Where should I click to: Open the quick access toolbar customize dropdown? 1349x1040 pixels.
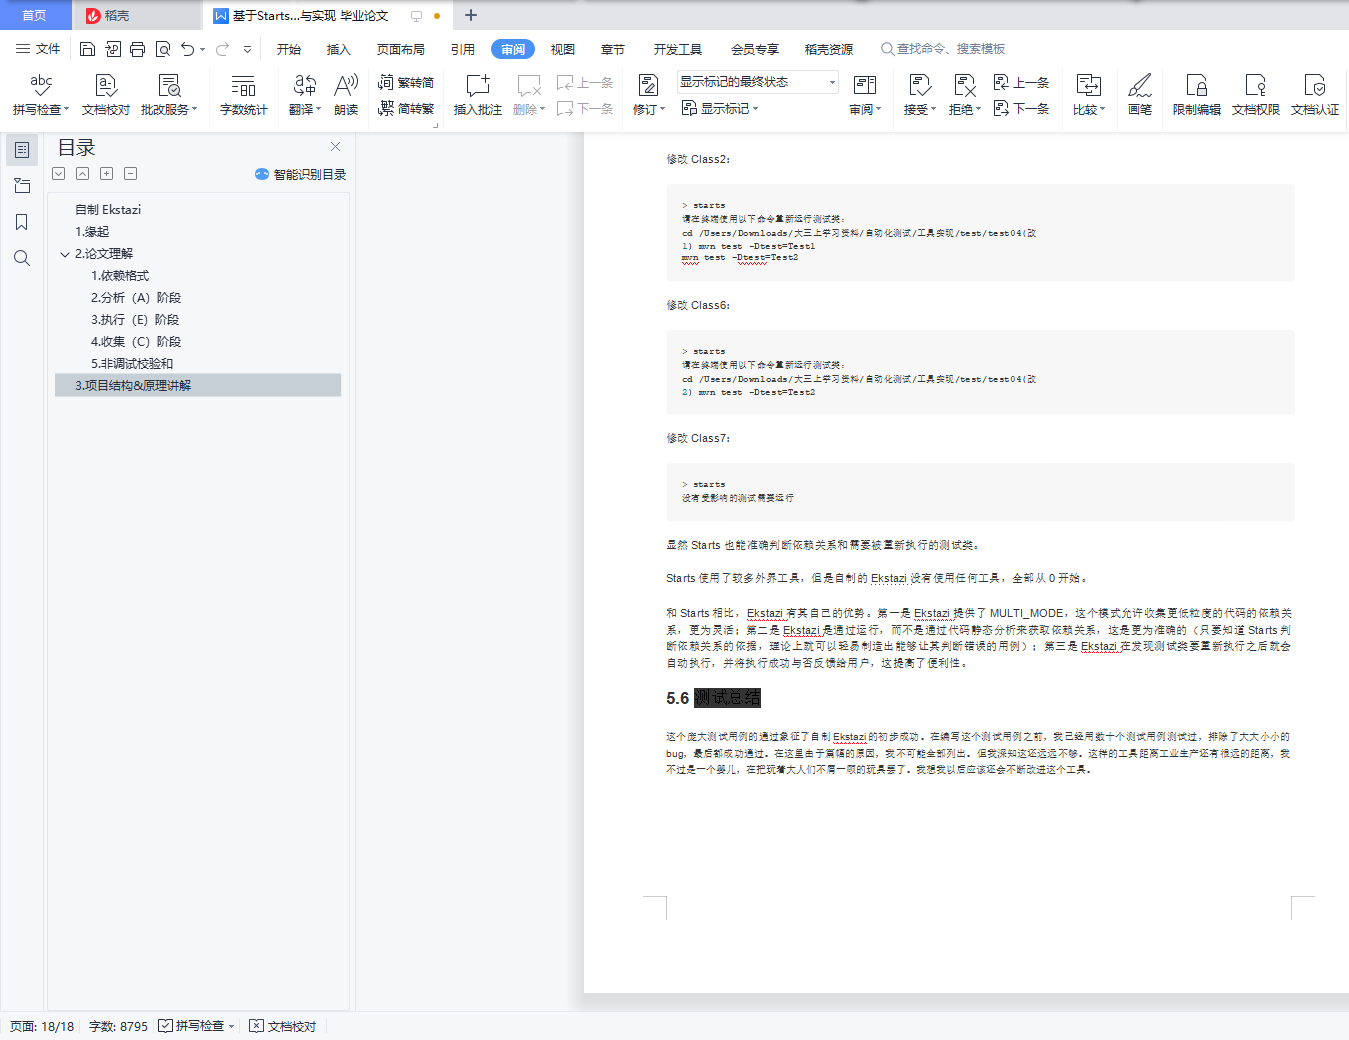tap(247, 49)
